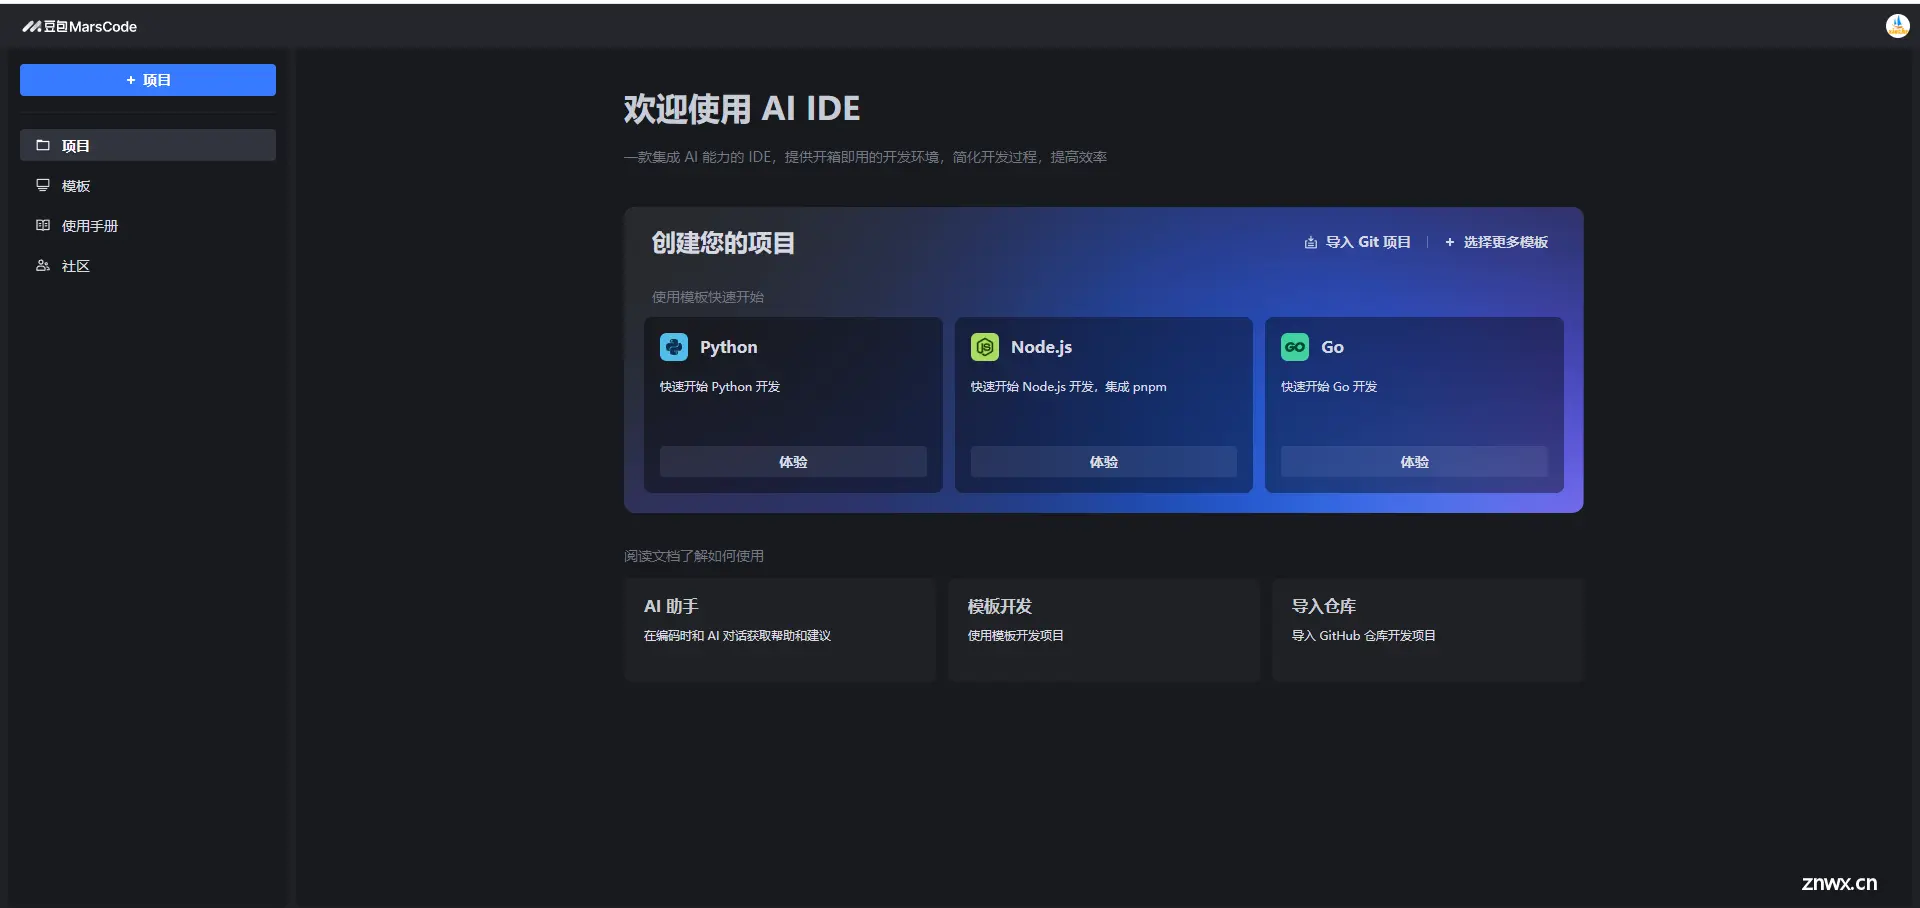The image size is (1920, 908).
Task: Open the user avatar menu
Action: click(1897, 26)
